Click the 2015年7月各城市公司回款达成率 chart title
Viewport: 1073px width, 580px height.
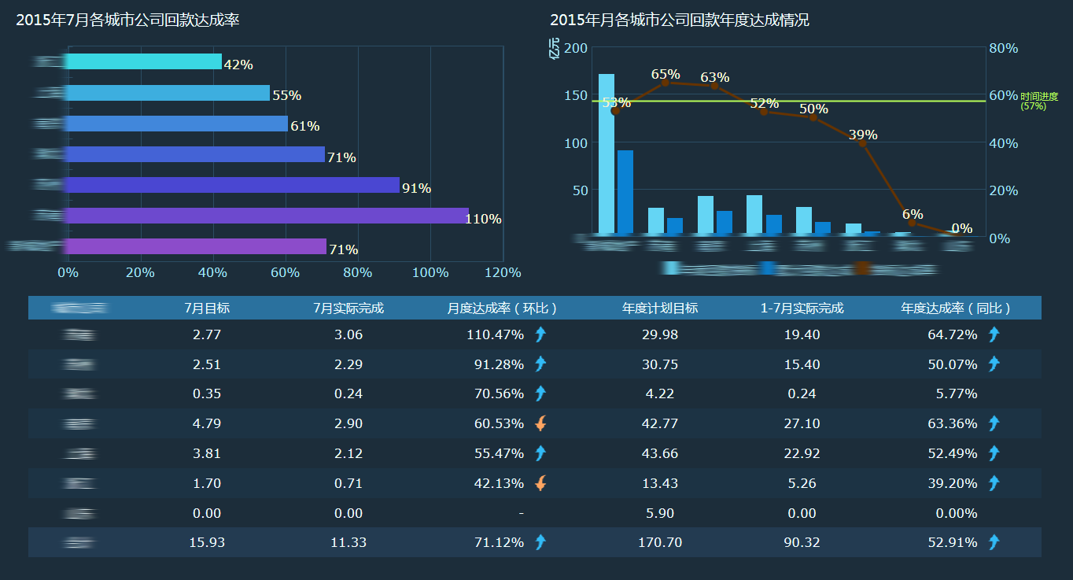[127, 20]
